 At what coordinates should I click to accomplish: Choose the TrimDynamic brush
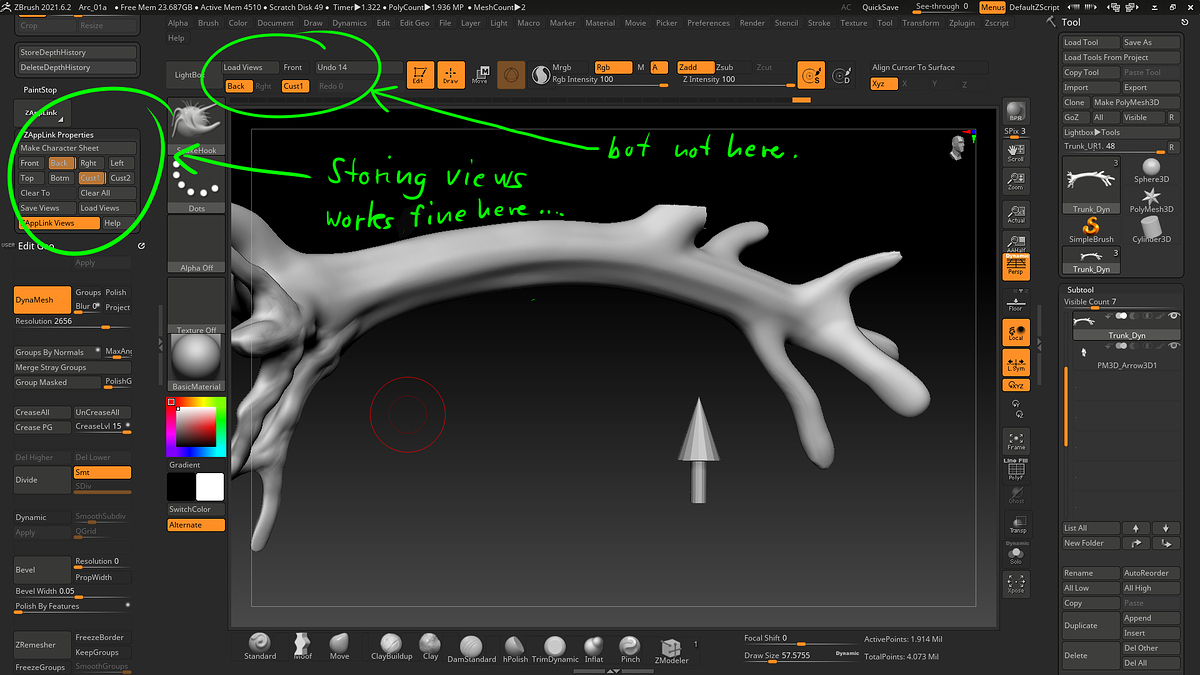[x=555, y=647]
